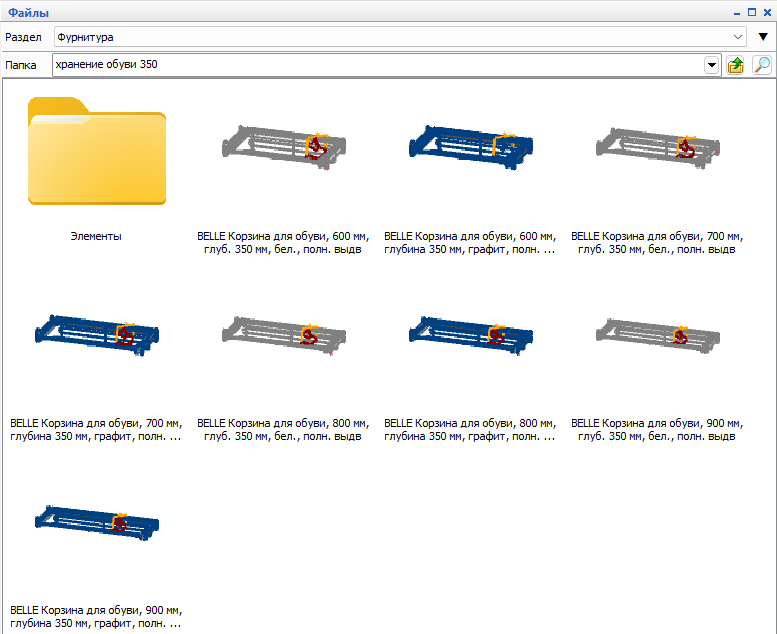Close the Файлы panel
Screen dimensions: 777x634
[767, 12]
